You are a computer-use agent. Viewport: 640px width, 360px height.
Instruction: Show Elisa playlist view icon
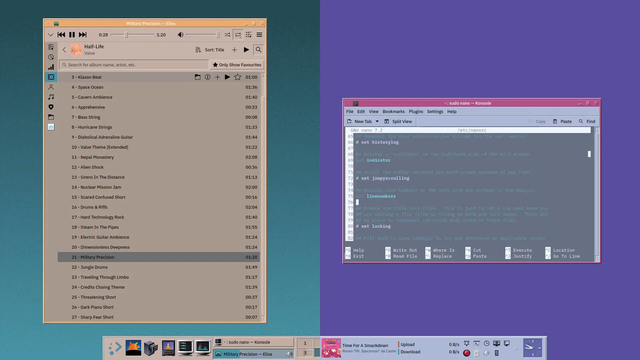pos(249,35)
